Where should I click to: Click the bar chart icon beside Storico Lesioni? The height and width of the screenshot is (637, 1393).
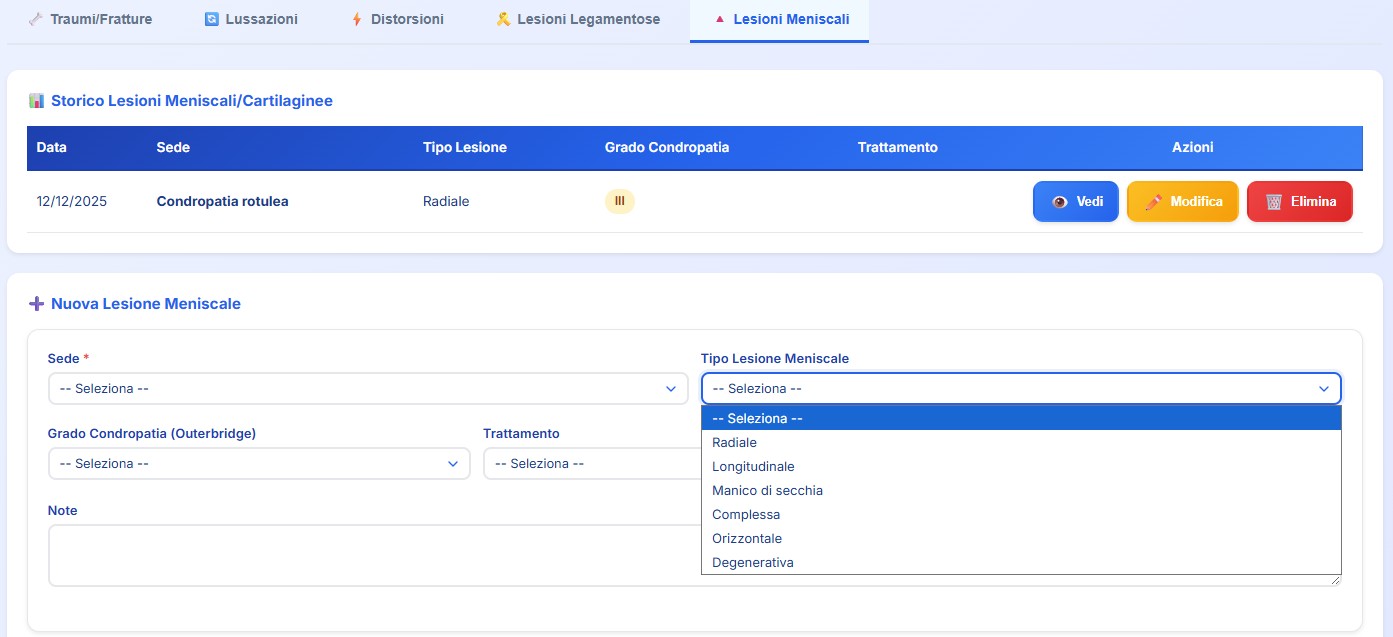(x=37, y=101)
